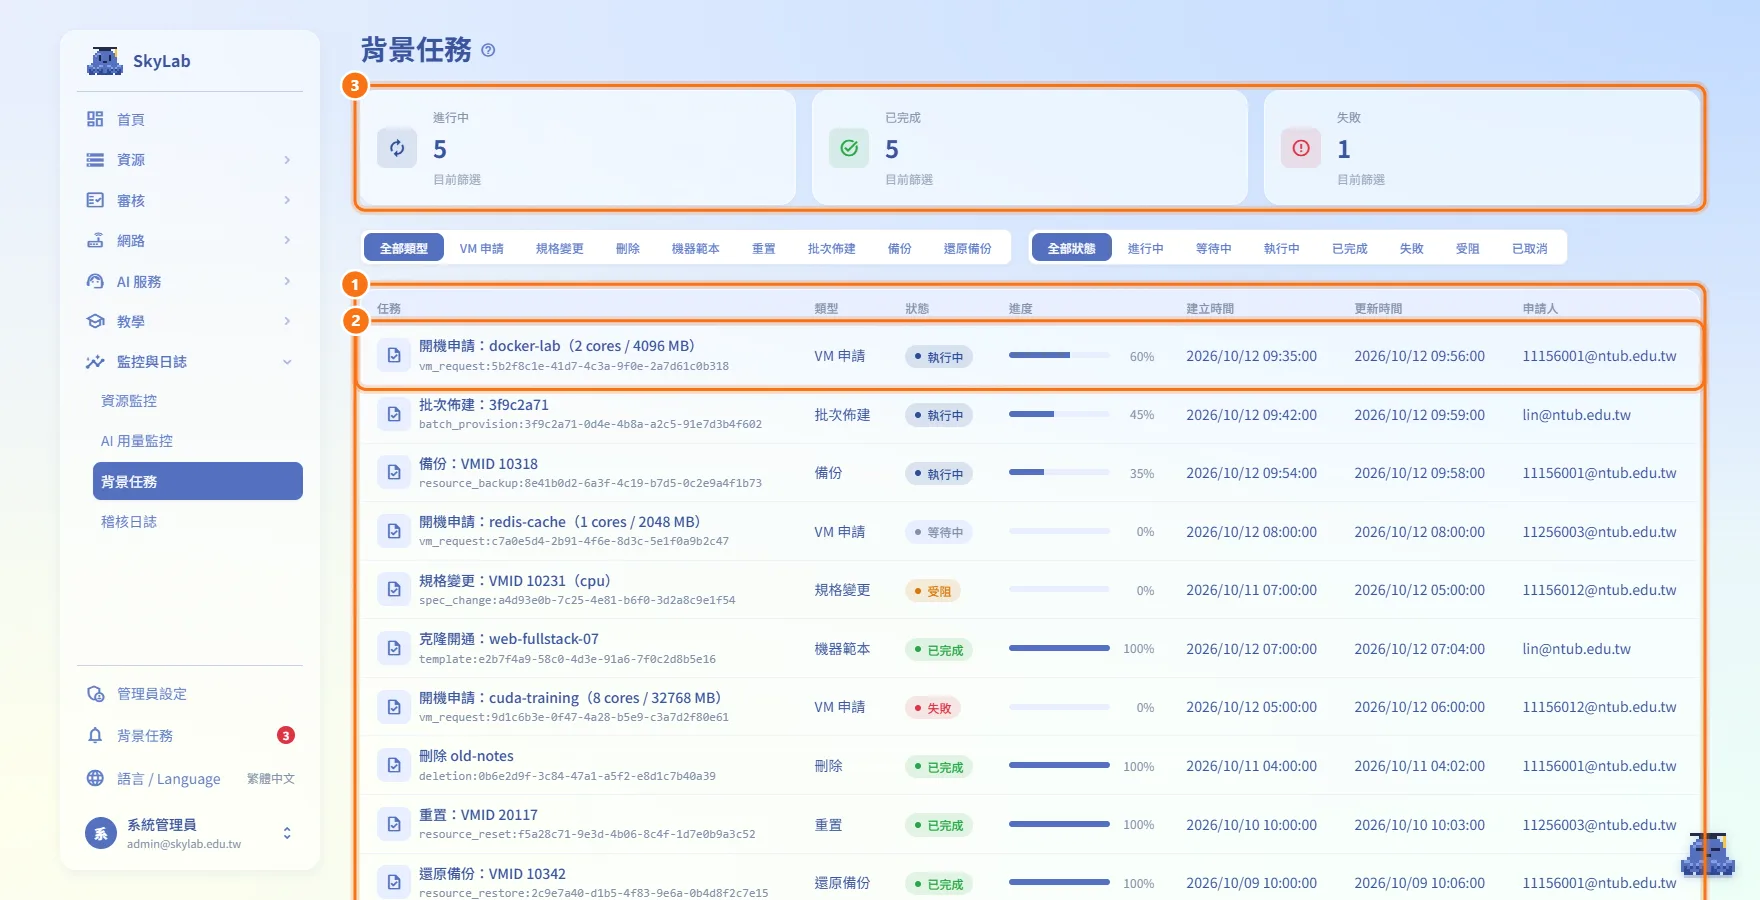Image resolution: width=1760 pixels, height=900 pixels.
Task: Click the 進行中 refresh icon in summary card
Action: [397, 148]
